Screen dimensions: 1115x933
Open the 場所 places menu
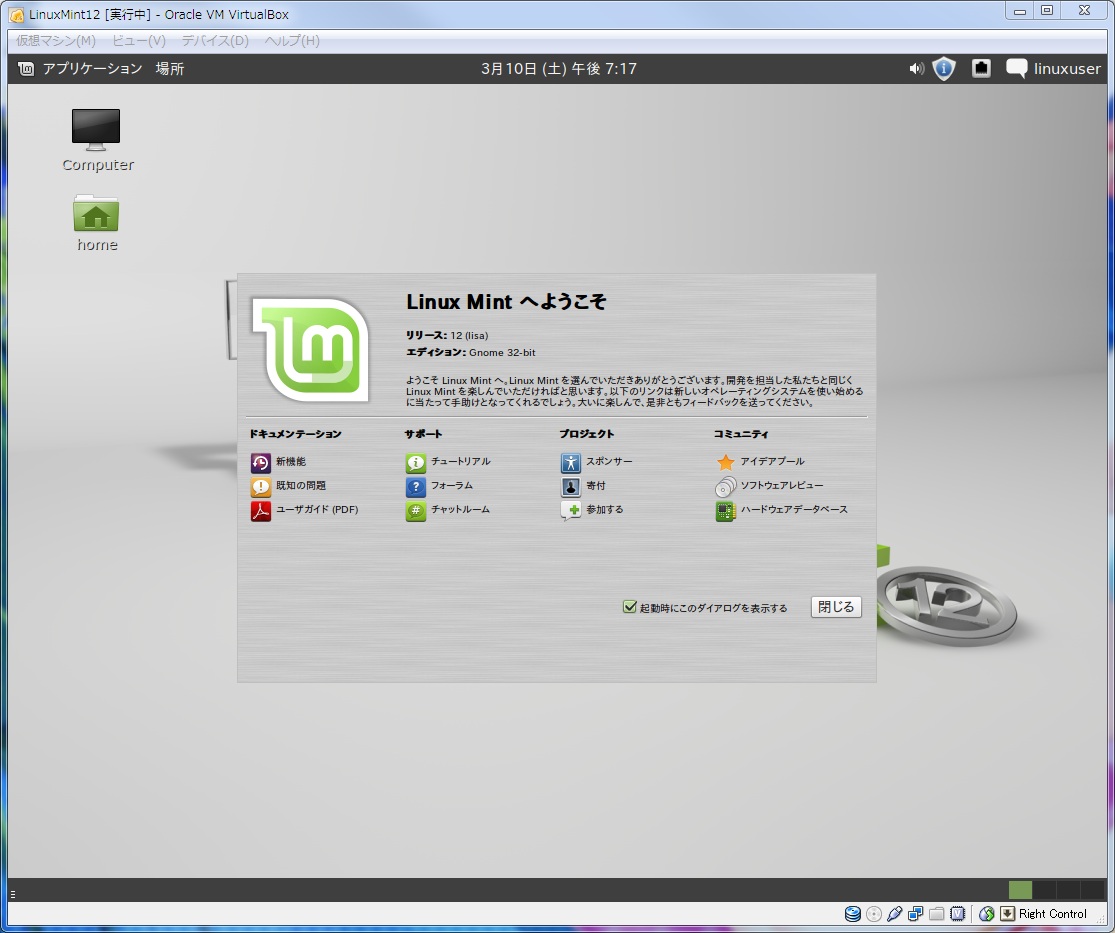click(170, 69)
